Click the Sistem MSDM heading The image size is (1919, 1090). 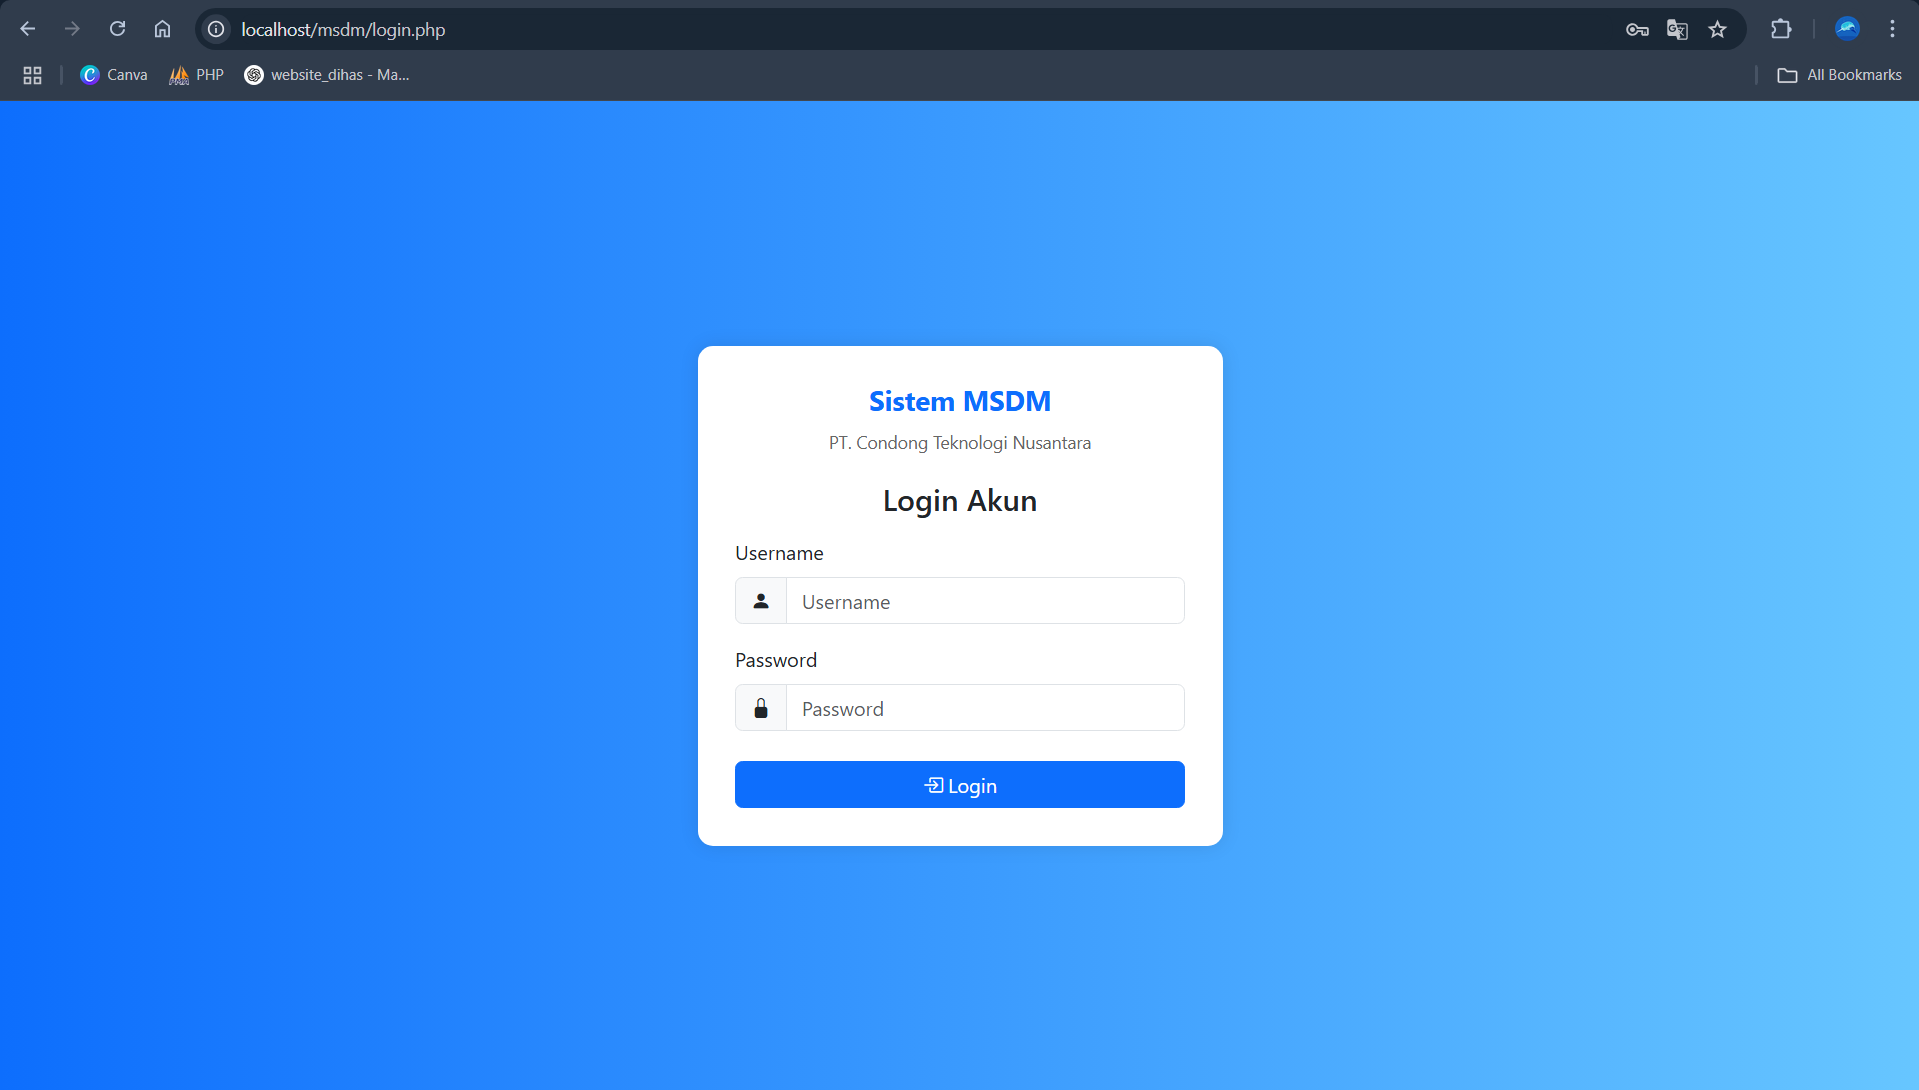959,401
